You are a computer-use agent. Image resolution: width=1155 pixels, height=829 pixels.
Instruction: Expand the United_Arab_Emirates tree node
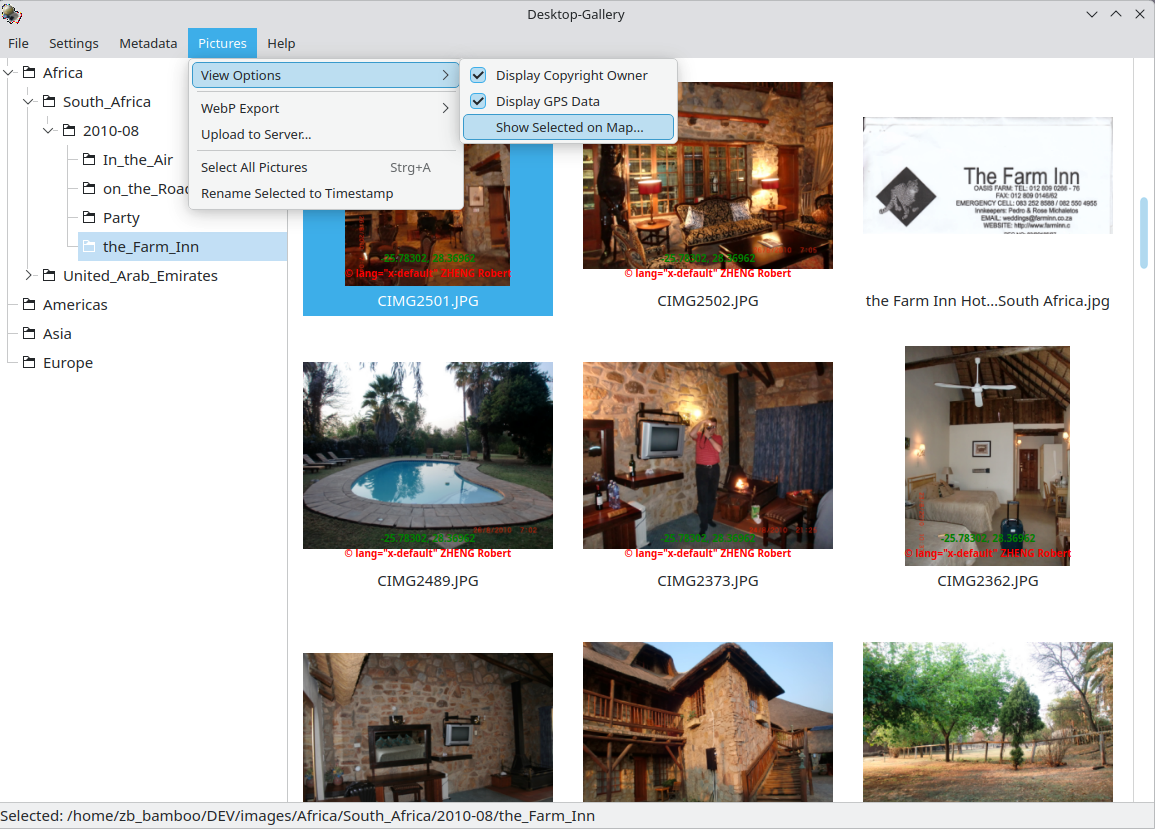pos(30,276)
